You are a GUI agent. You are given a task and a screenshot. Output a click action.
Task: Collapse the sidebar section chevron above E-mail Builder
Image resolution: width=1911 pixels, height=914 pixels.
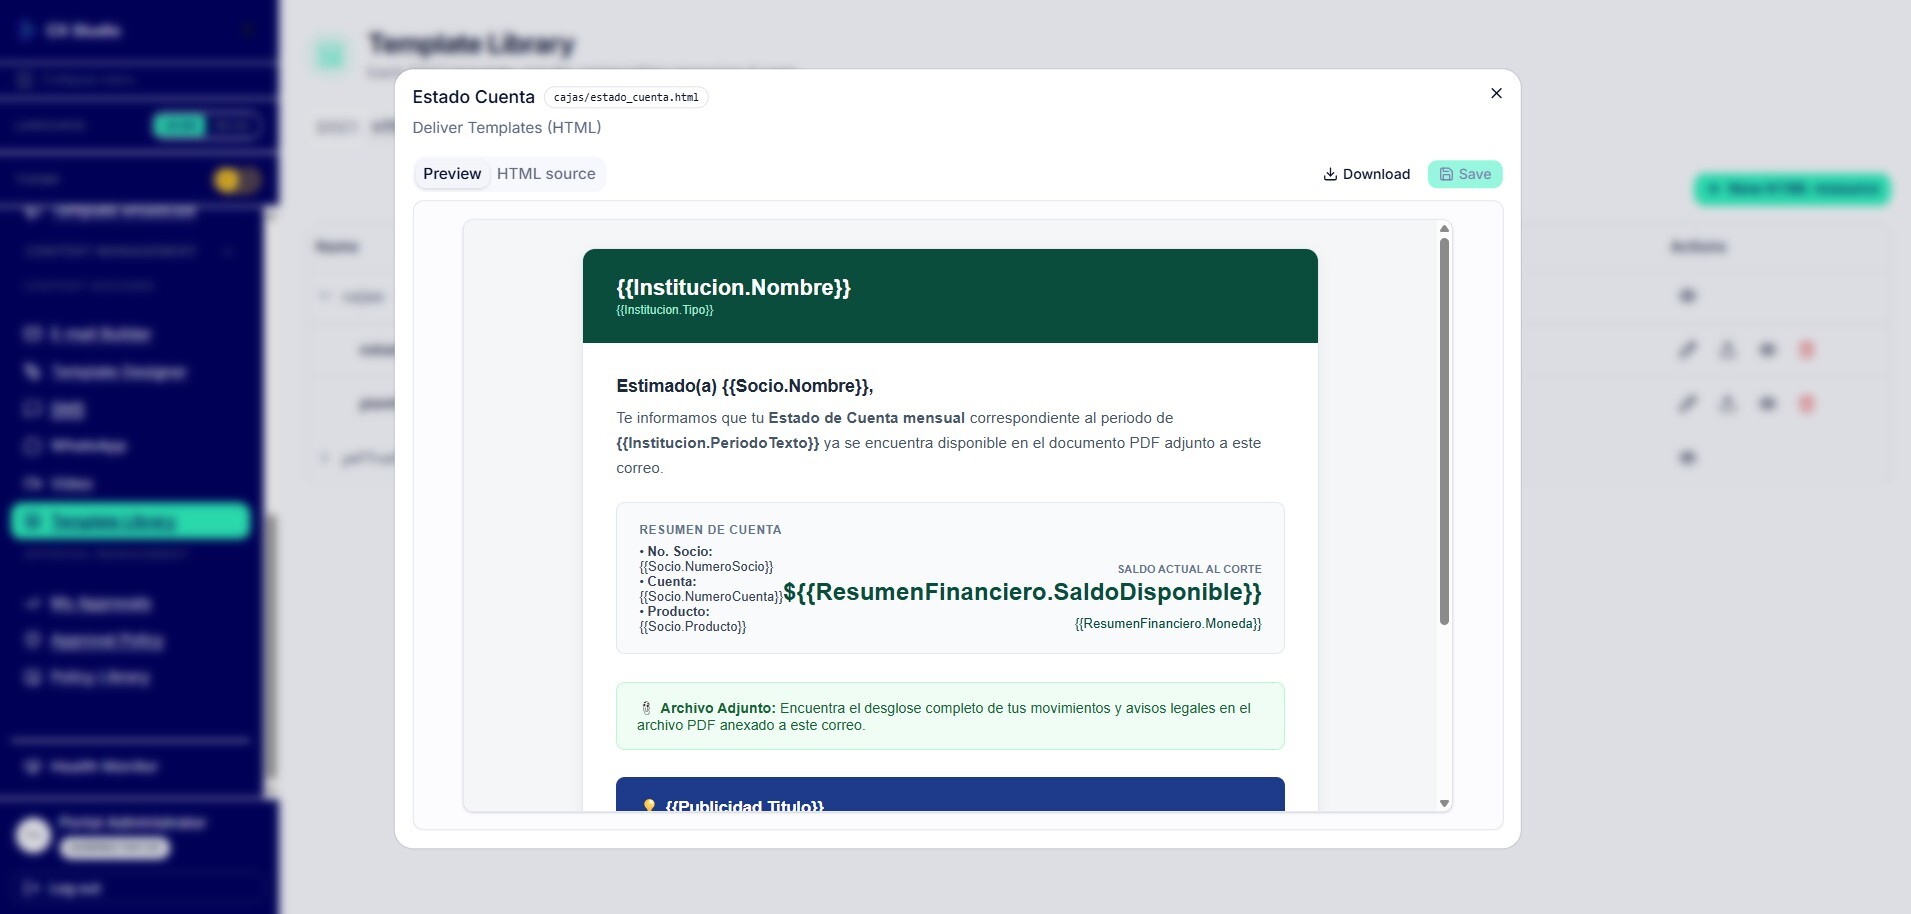click(228, 251)
